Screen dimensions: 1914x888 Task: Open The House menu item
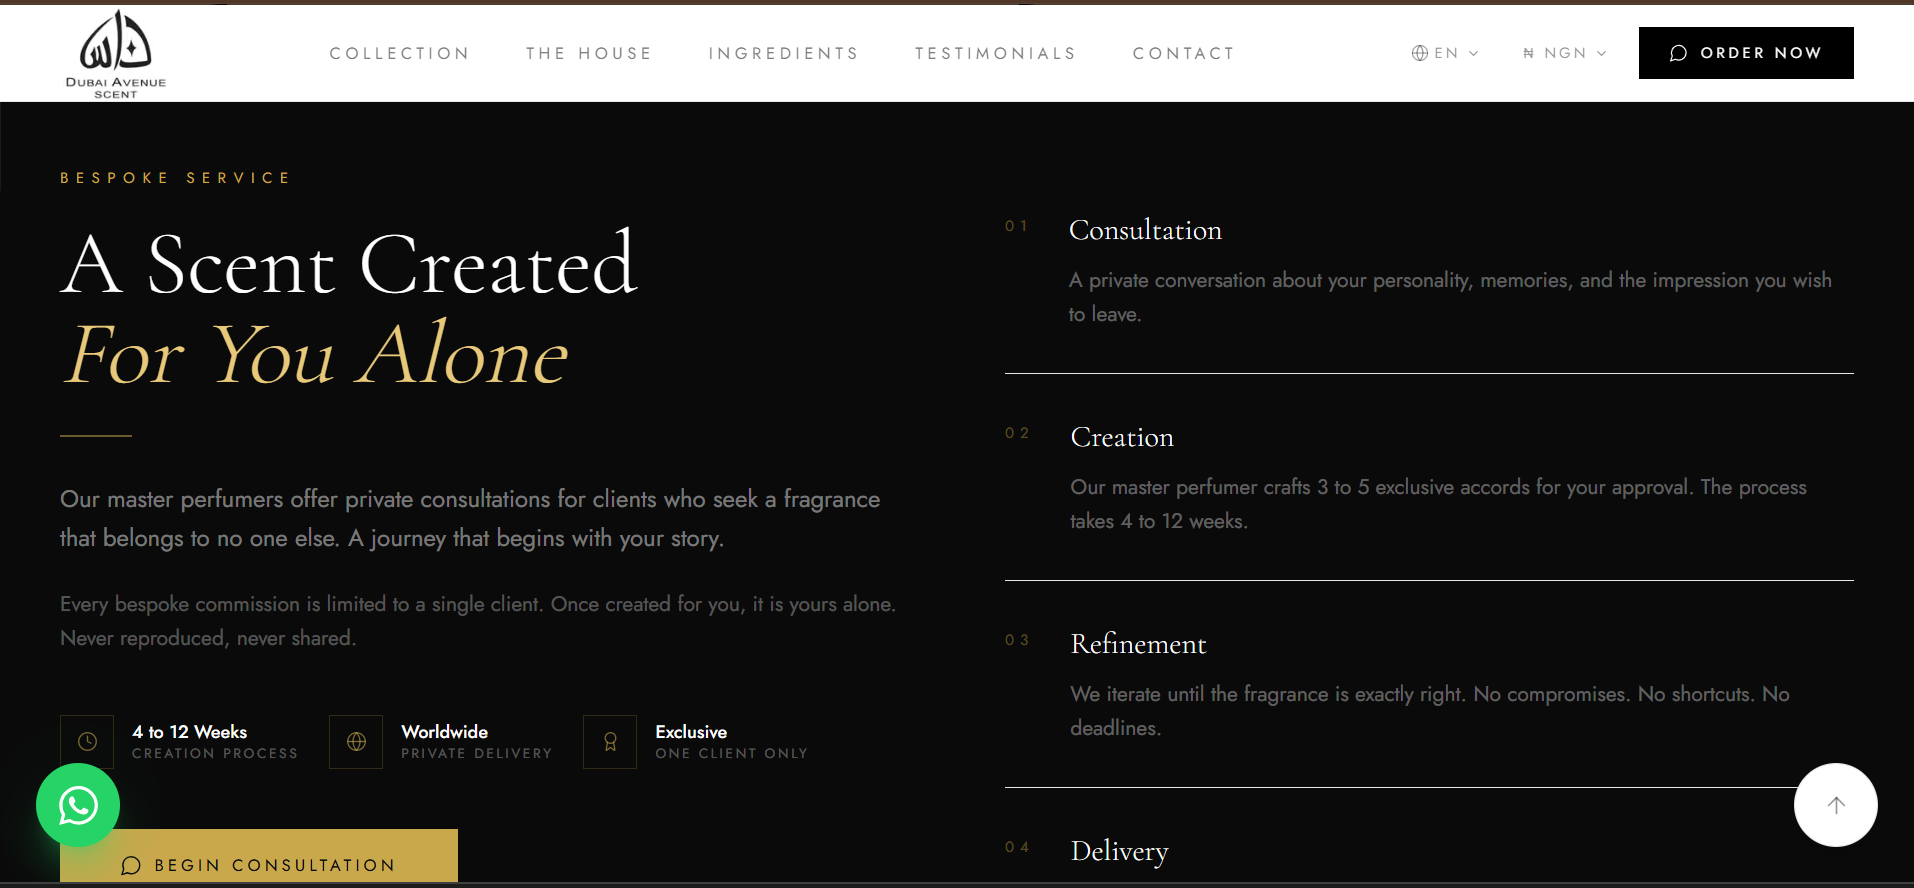589,53
